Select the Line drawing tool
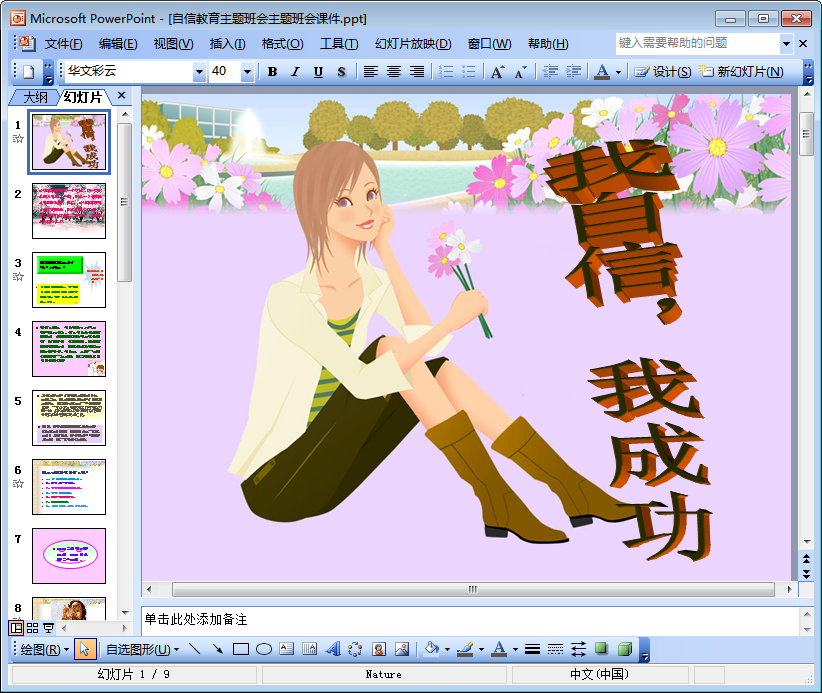Viewport: 822px width, 693px height. click(x=194, y=649)
